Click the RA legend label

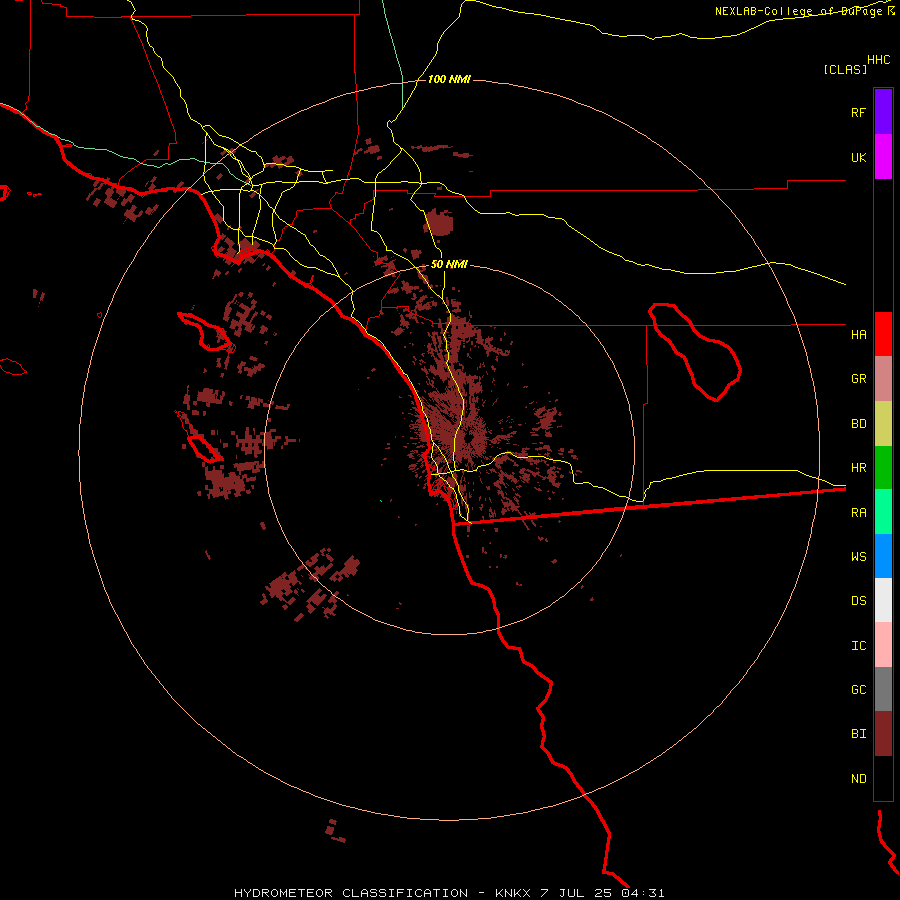[x=858, y=512]
